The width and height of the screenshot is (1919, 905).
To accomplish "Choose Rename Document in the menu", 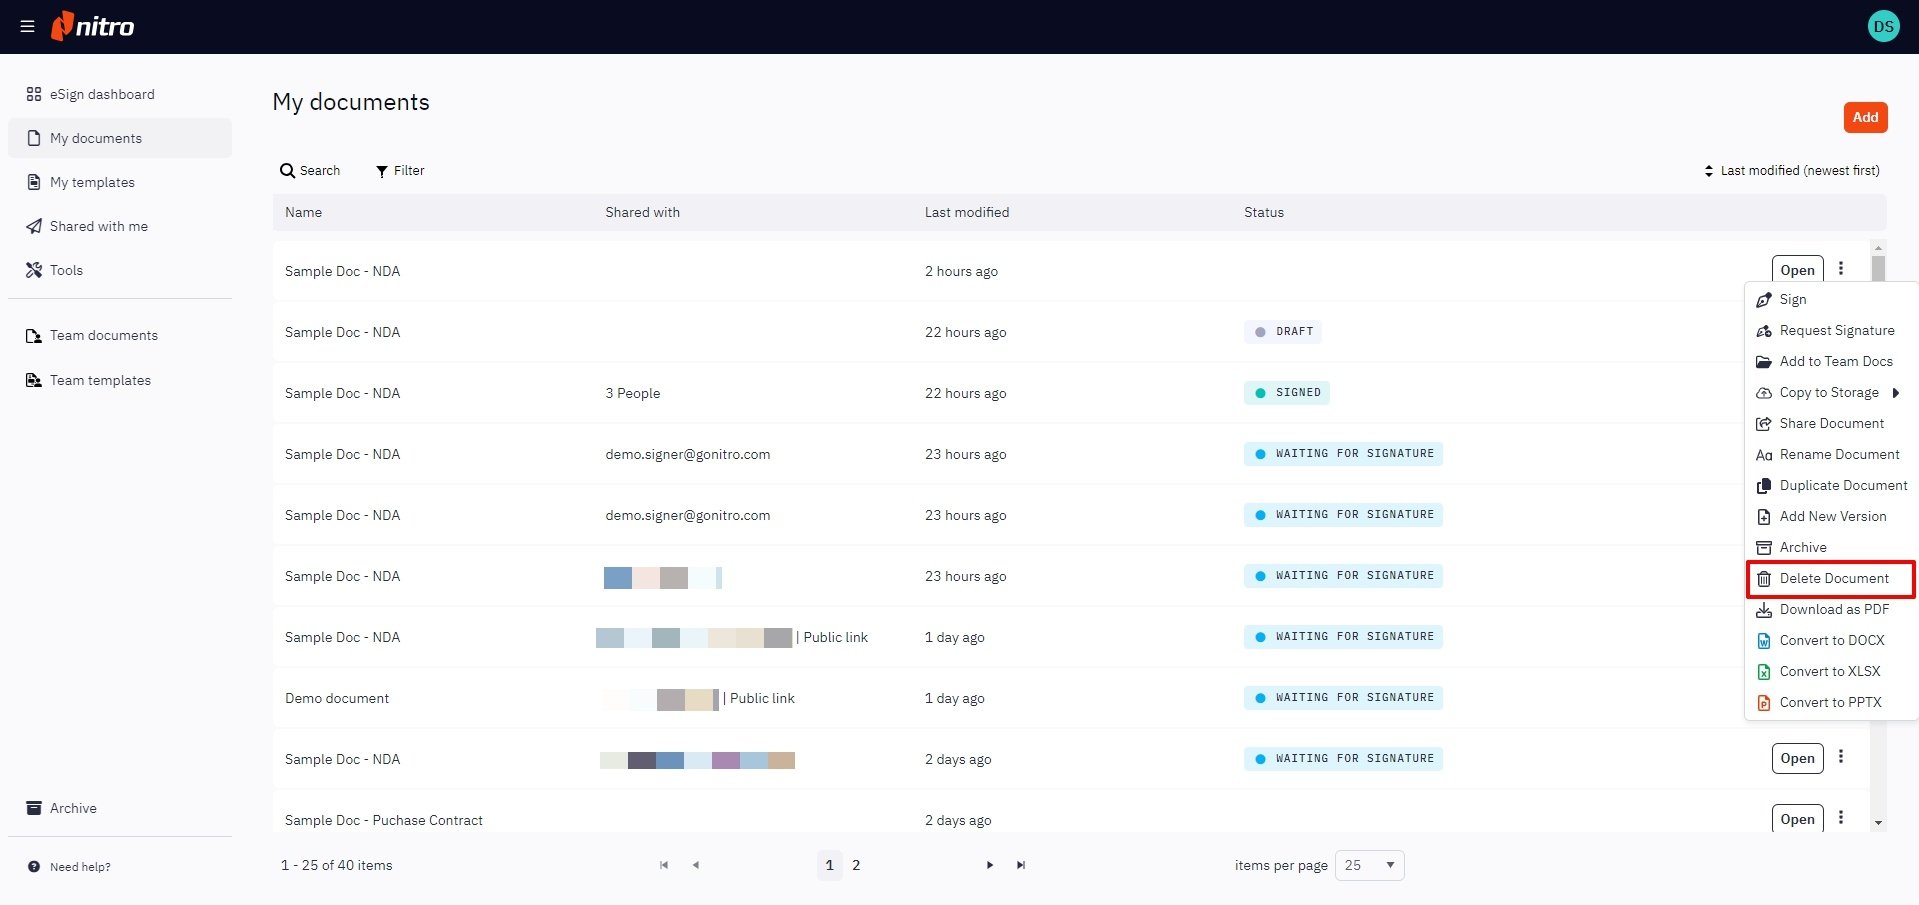I will 1838,455.
